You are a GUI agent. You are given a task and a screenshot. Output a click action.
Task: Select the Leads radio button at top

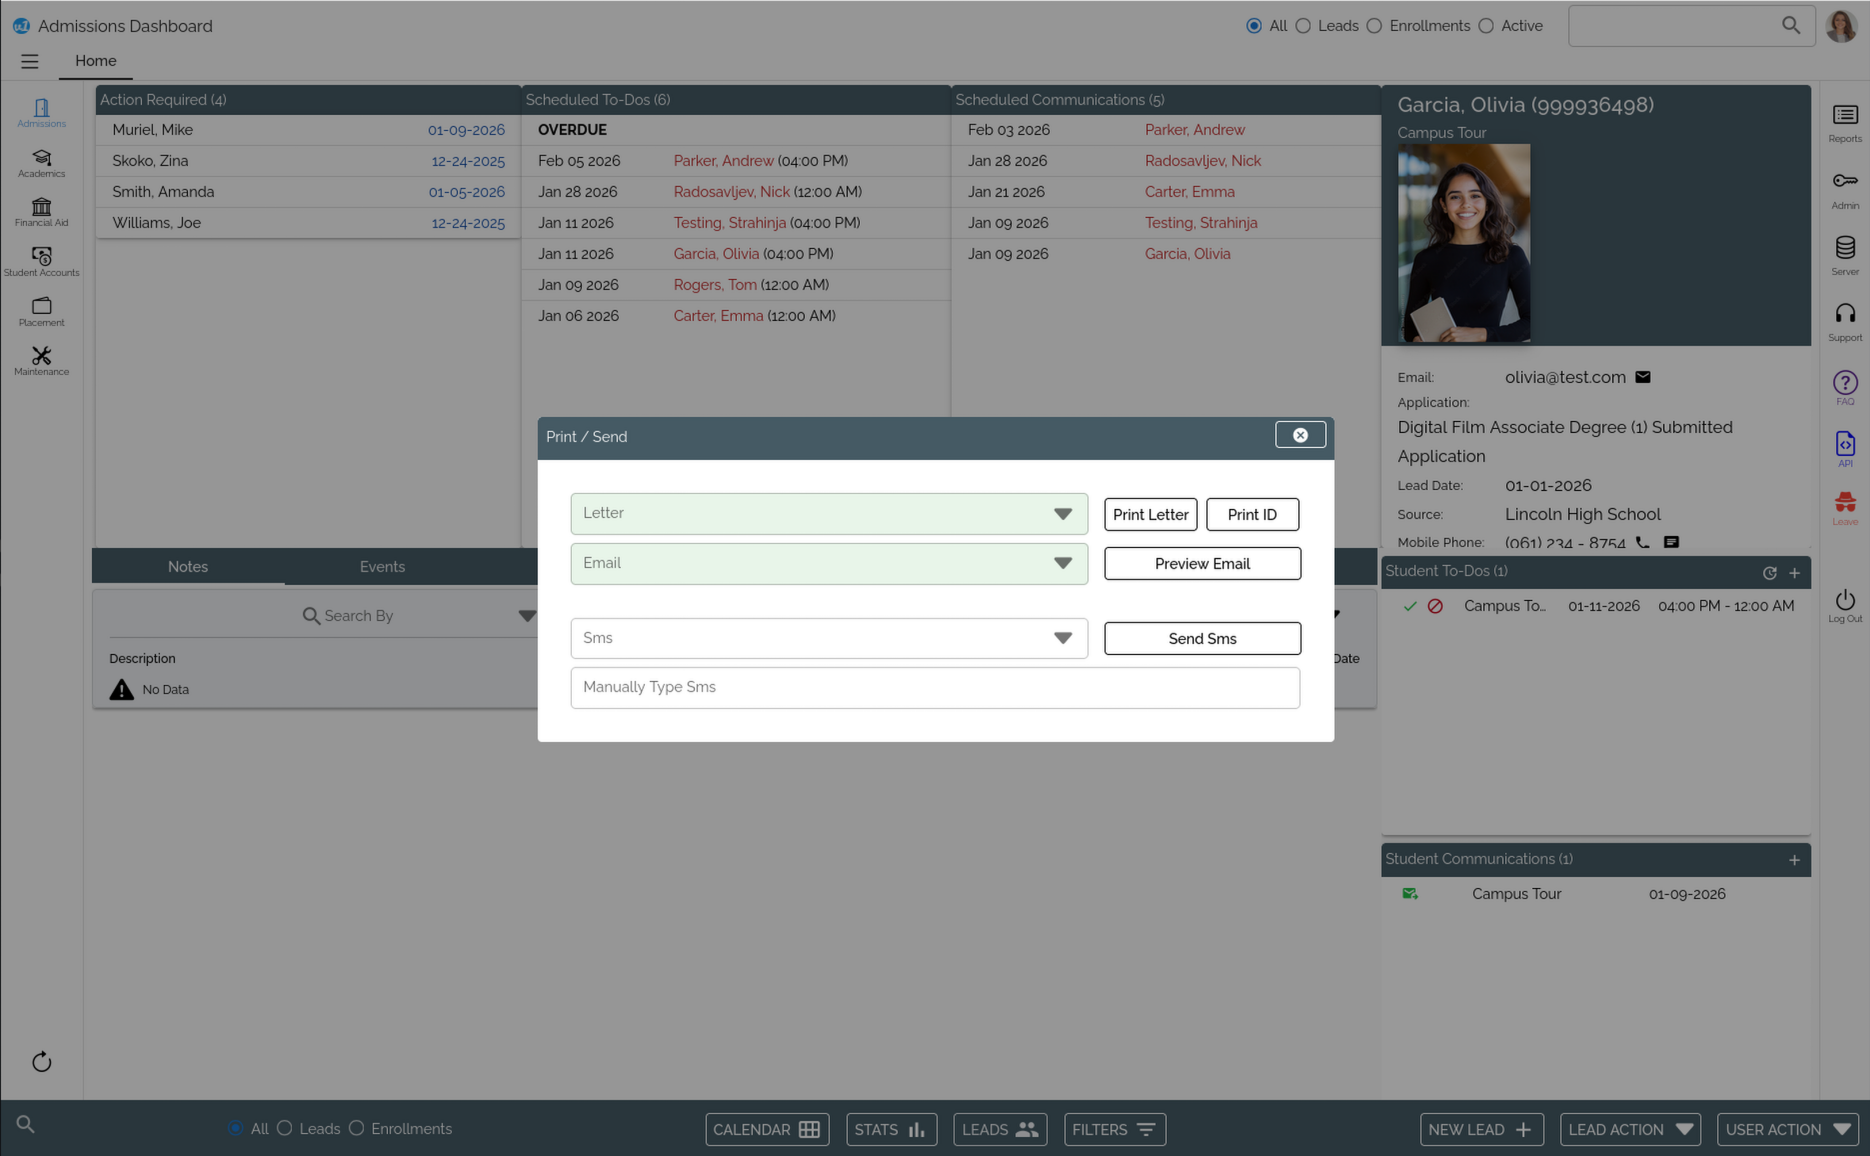tap(1303, 26)
